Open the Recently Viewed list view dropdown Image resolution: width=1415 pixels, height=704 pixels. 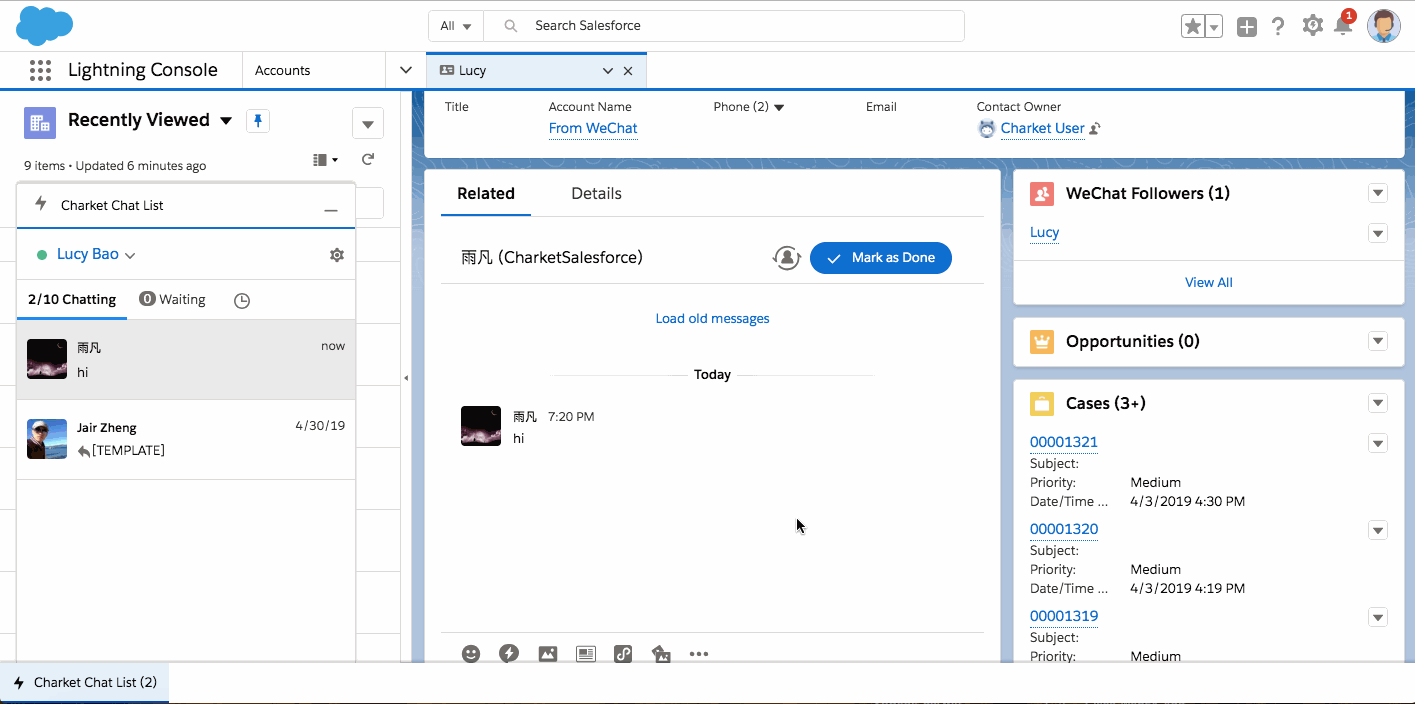pos(226,121)
